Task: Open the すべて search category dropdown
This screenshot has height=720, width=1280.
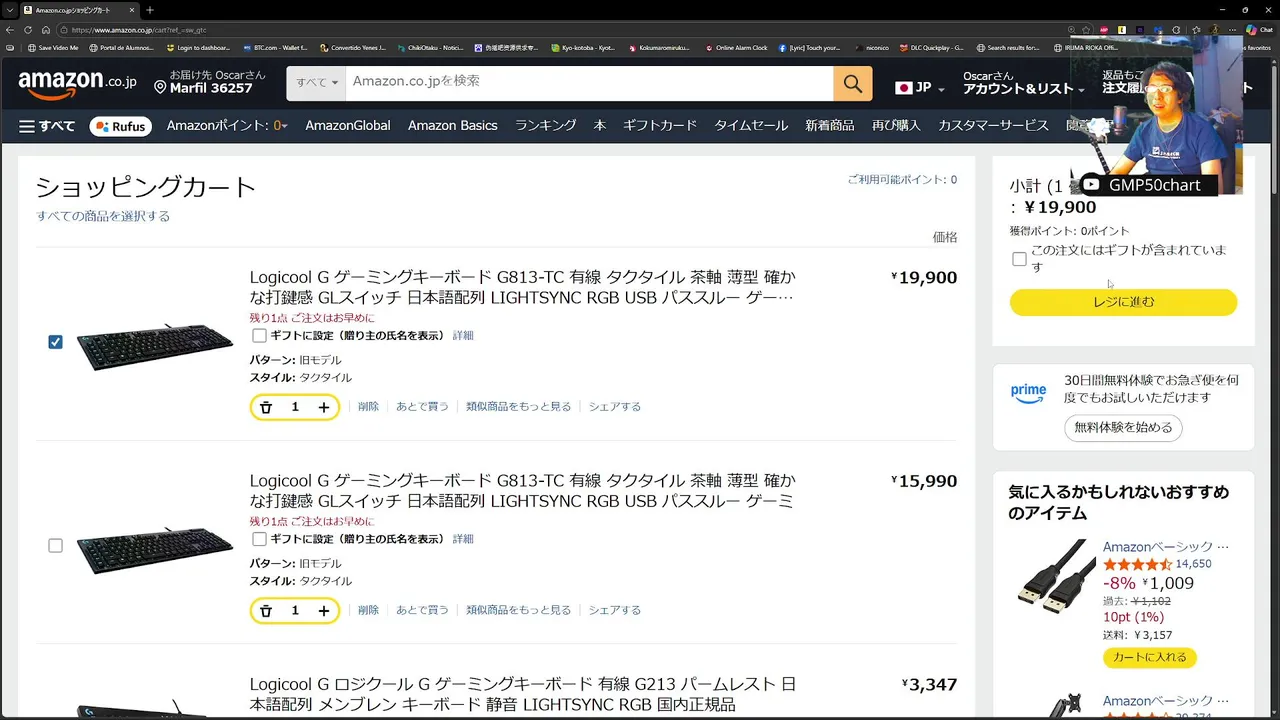Action: pos(316,84)
